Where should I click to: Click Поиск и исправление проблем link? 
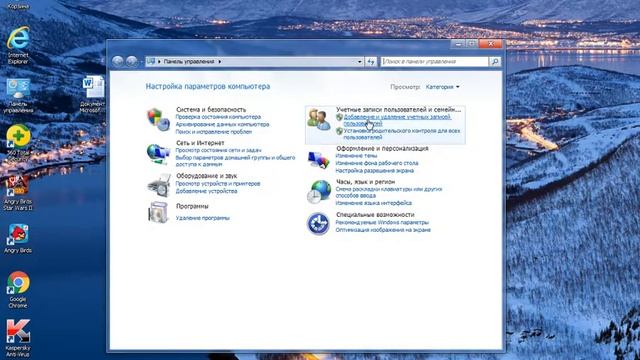click(213, 132)
